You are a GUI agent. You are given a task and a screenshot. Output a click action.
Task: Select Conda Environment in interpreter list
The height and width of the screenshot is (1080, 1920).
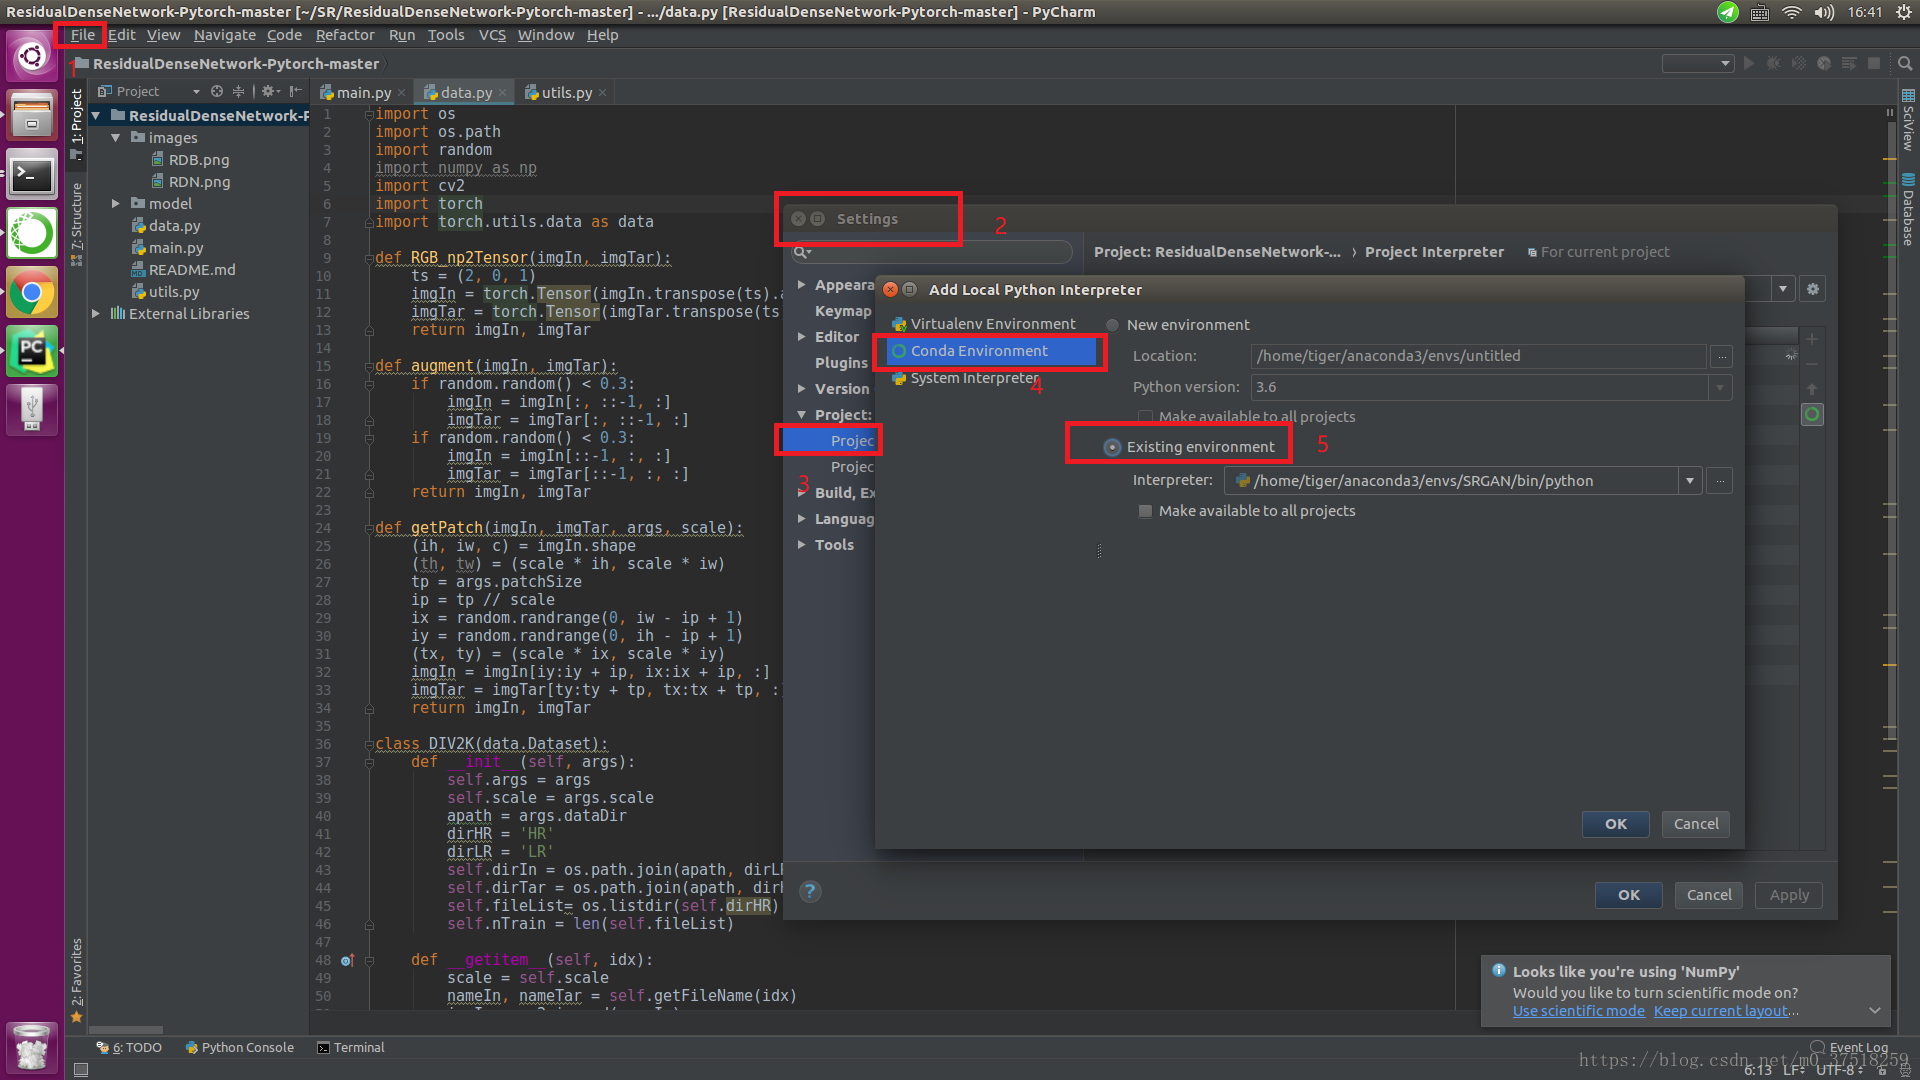[990, 351]
